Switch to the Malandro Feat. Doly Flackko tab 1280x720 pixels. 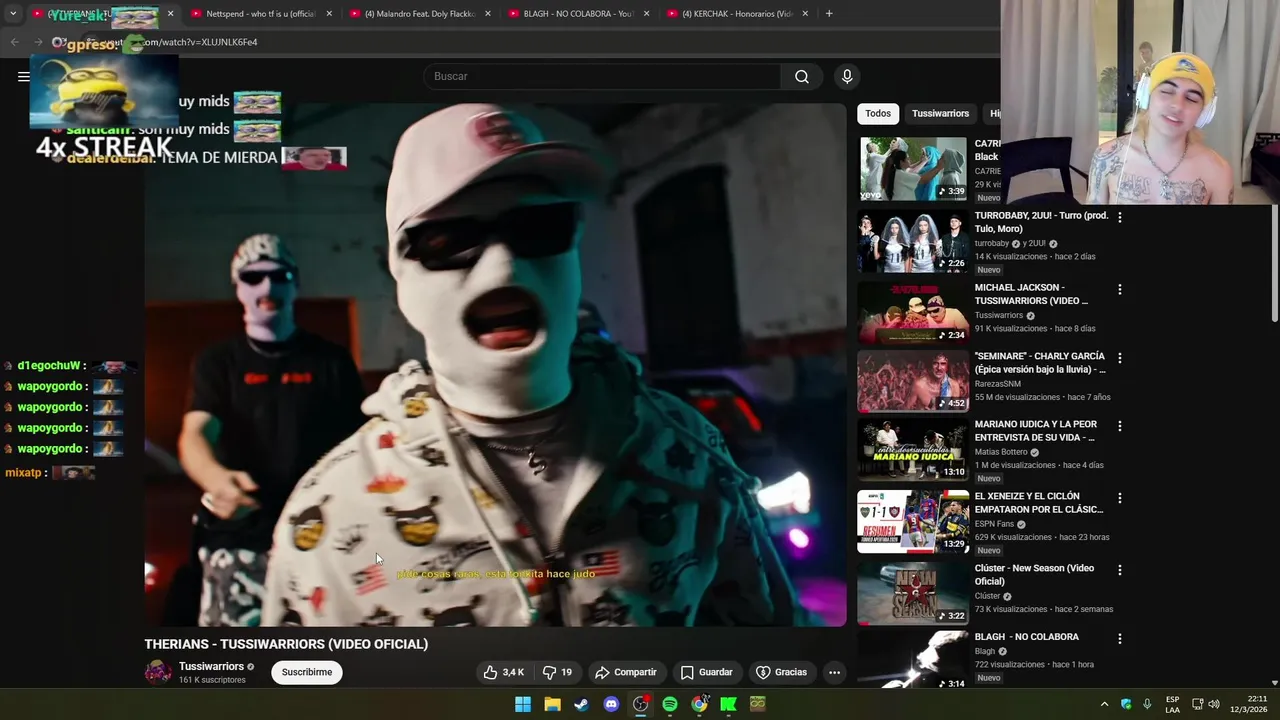tap(420, 14)
